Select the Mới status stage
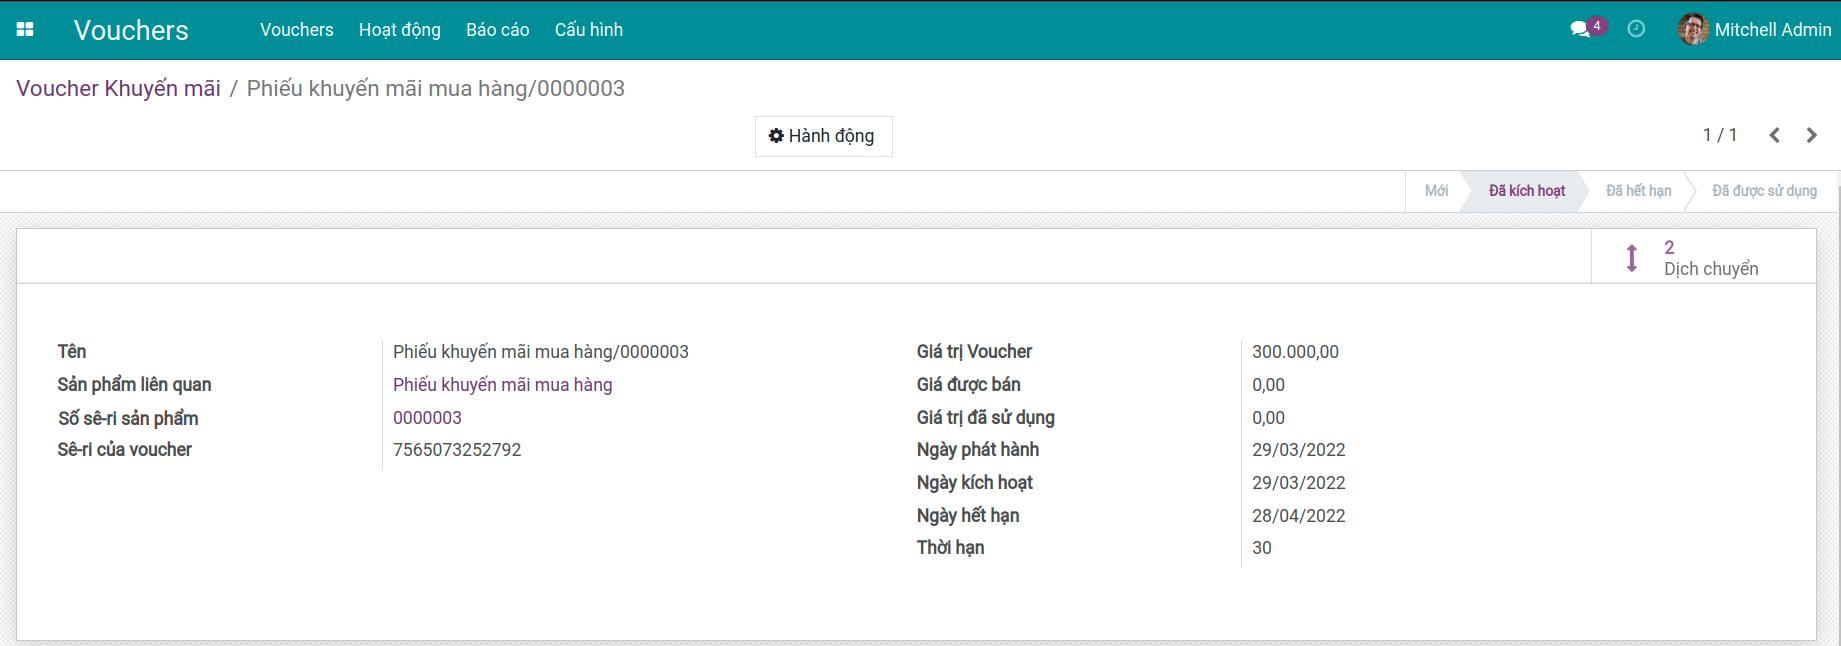The height and width of the screenshot is (646, 1841). click(x=1436, y=191)
